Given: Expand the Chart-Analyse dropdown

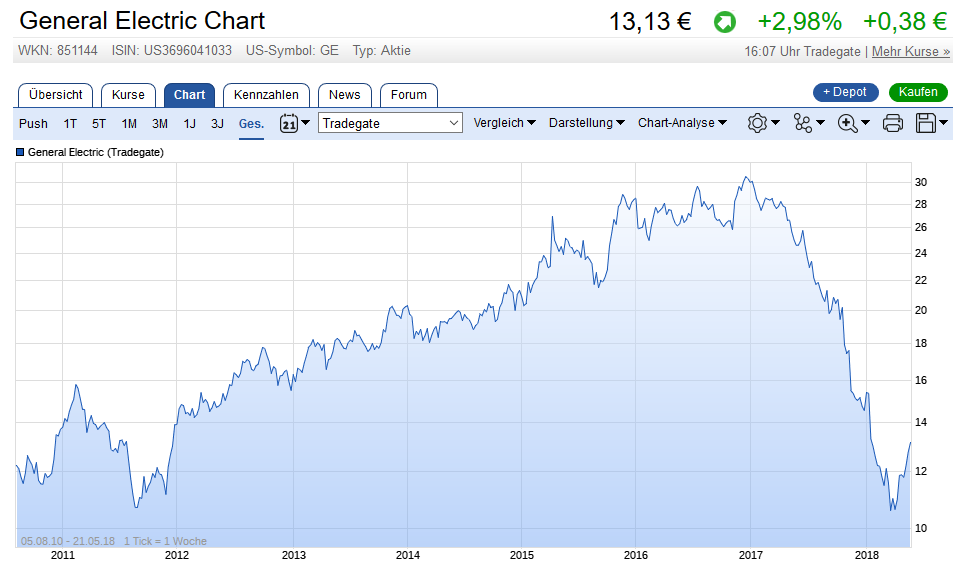Looking at the screenshot, I should [682, 123].
